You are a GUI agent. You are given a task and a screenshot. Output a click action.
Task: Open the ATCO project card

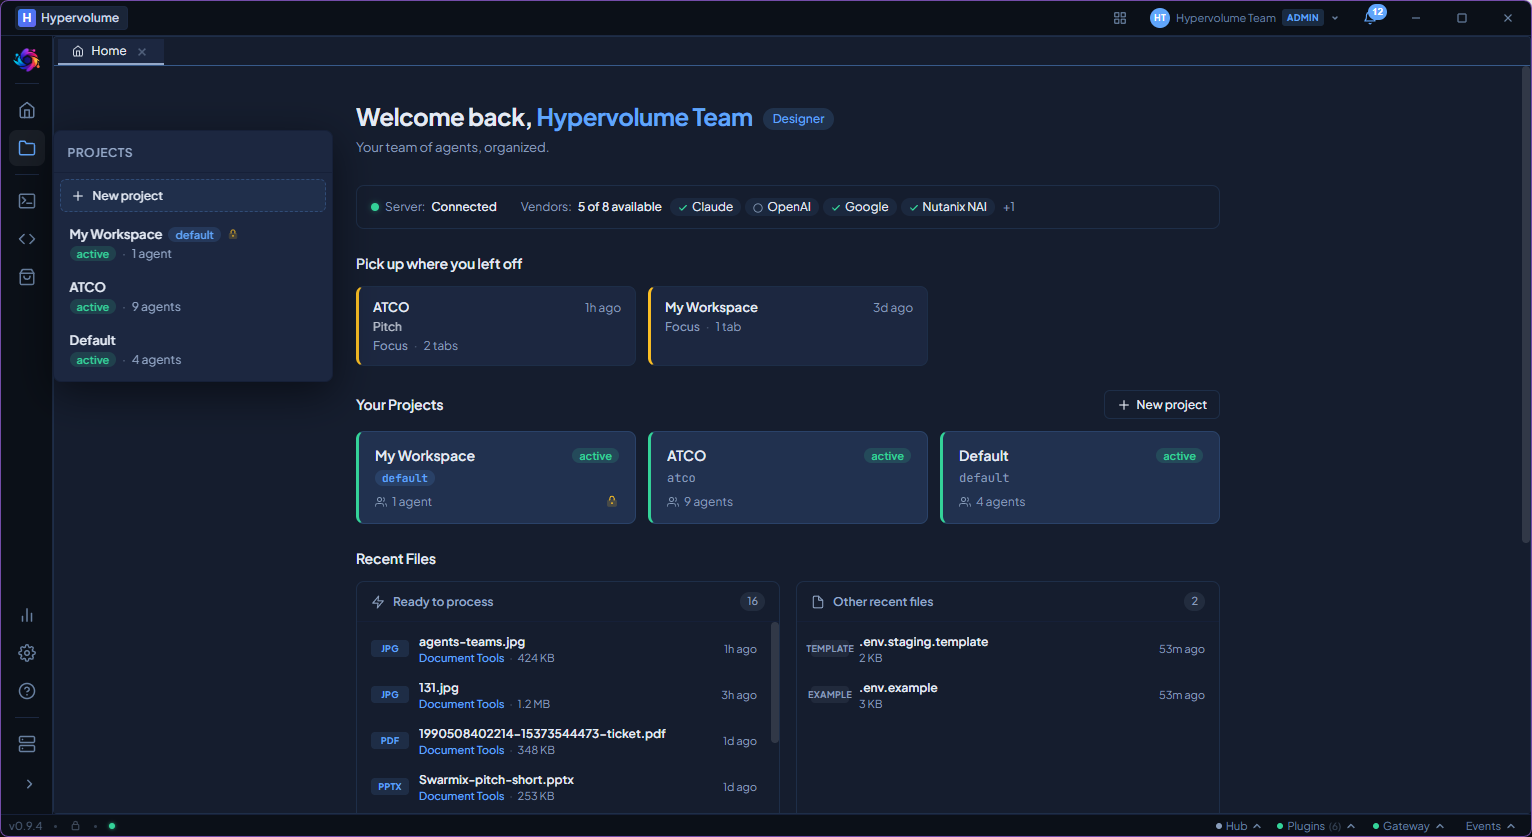pyautogui.click(x=788, y=477)
